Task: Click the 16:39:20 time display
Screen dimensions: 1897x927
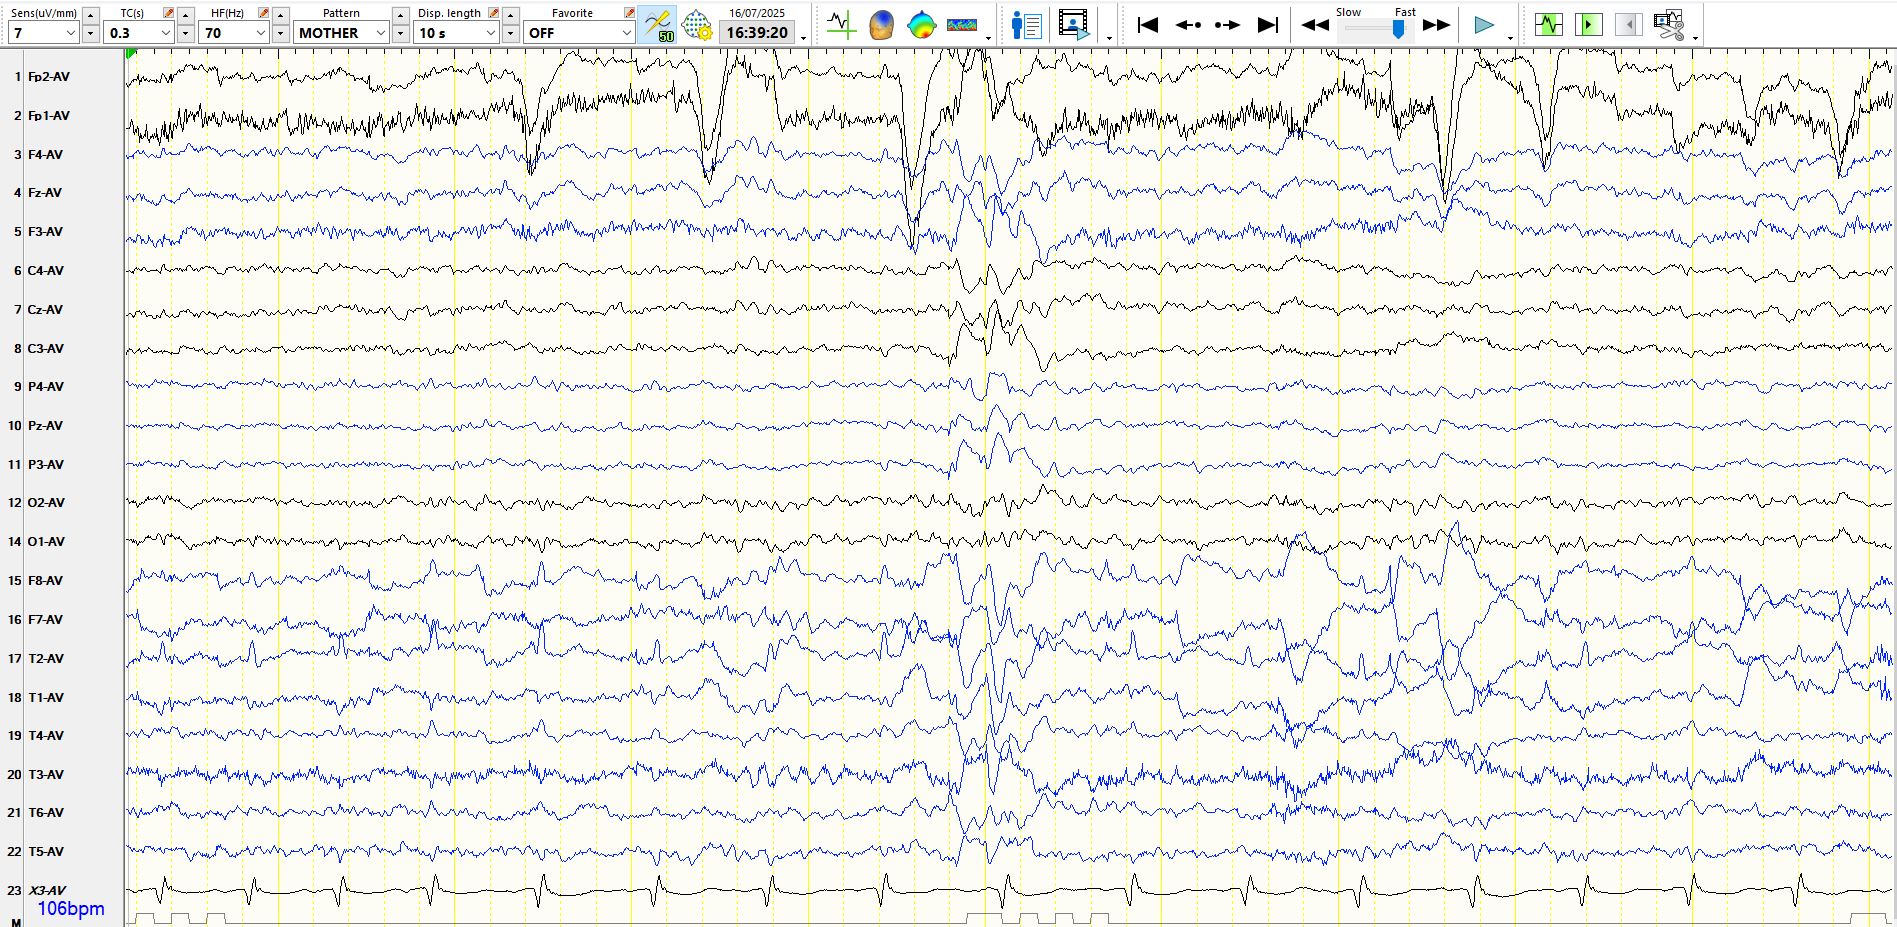Action: (757, 32)
